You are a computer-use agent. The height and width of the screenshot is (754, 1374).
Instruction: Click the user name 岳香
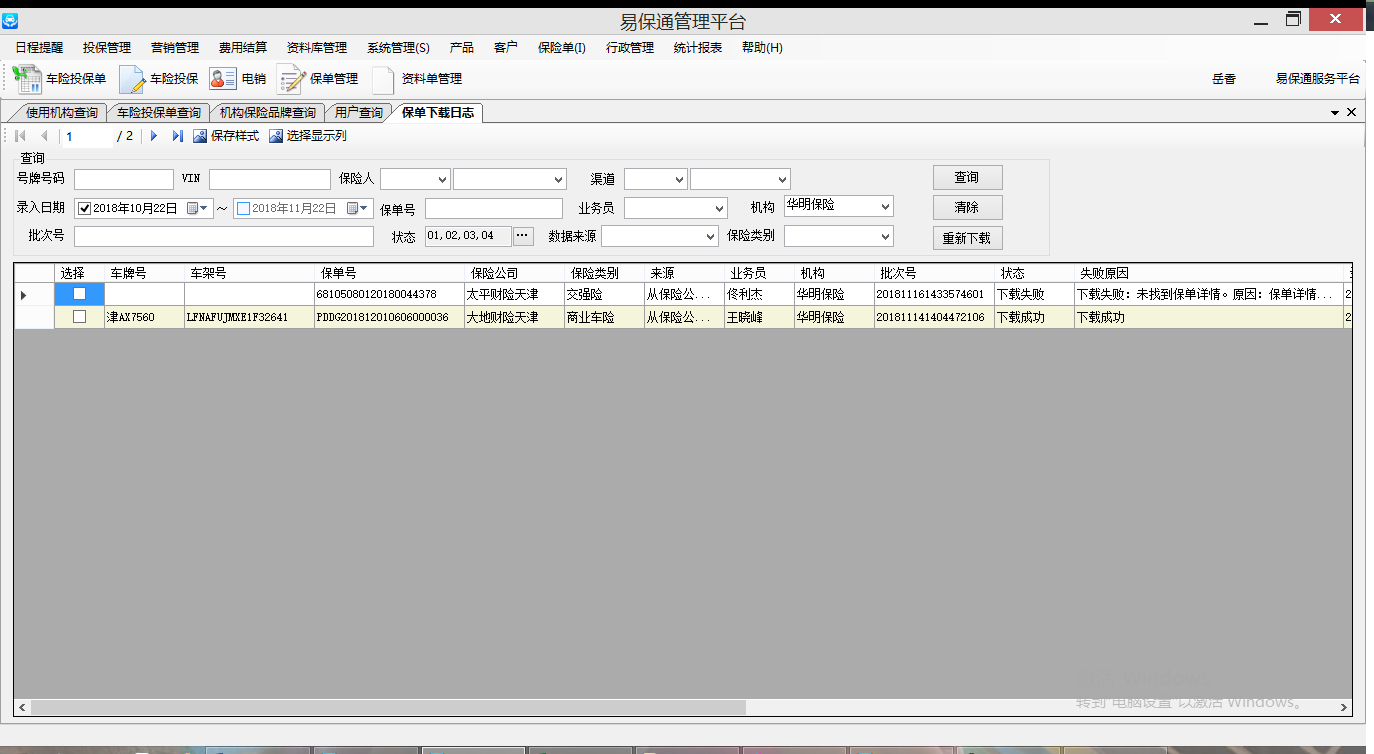[1224, 78]
